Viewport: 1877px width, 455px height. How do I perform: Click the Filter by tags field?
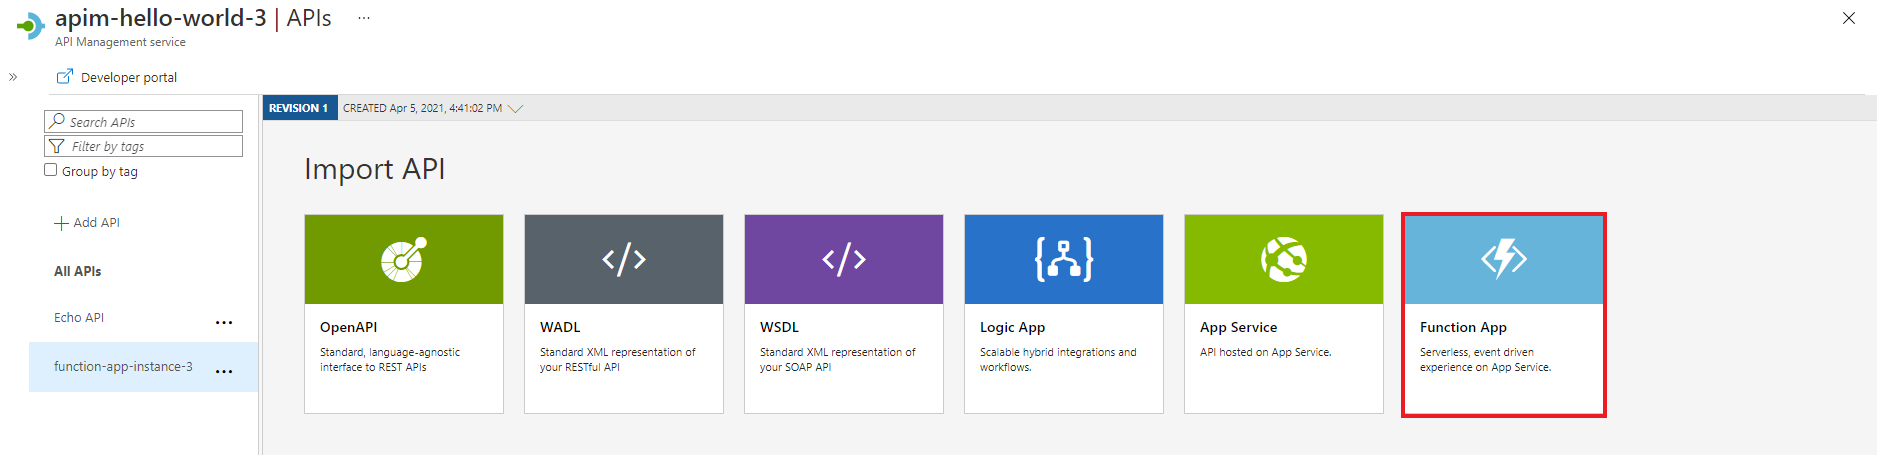(x=150, y=146)
